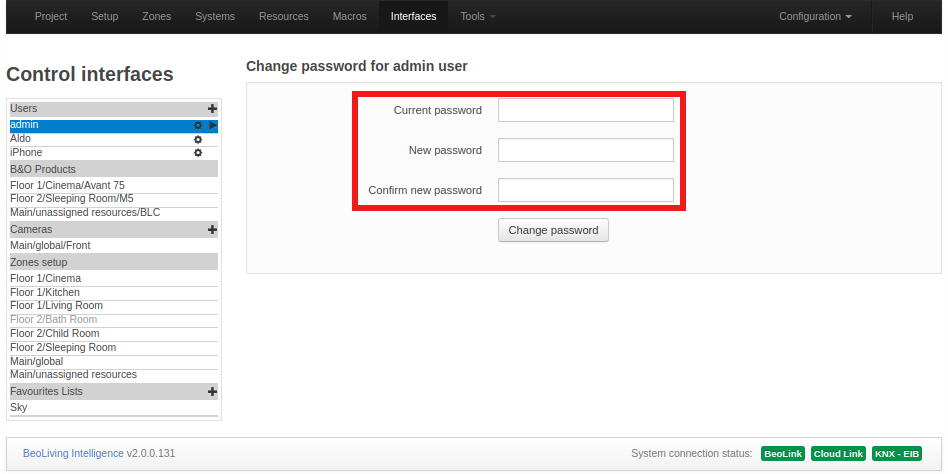
Task: Click the KNX - EIB status badge
Action: [897, 453]
